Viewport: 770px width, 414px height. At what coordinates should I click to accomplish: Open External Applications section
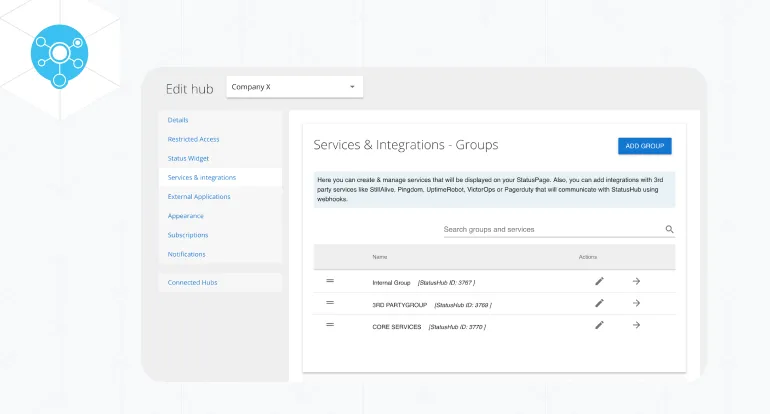[x=199, y=196]
